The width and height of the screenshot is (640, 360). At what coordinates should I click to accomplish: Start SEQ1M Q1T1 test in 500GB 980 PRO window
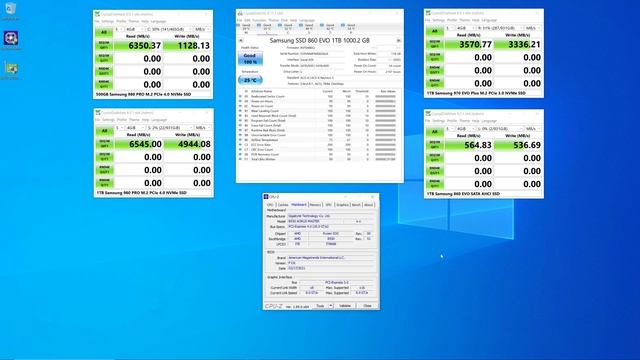tap(104, 58)
